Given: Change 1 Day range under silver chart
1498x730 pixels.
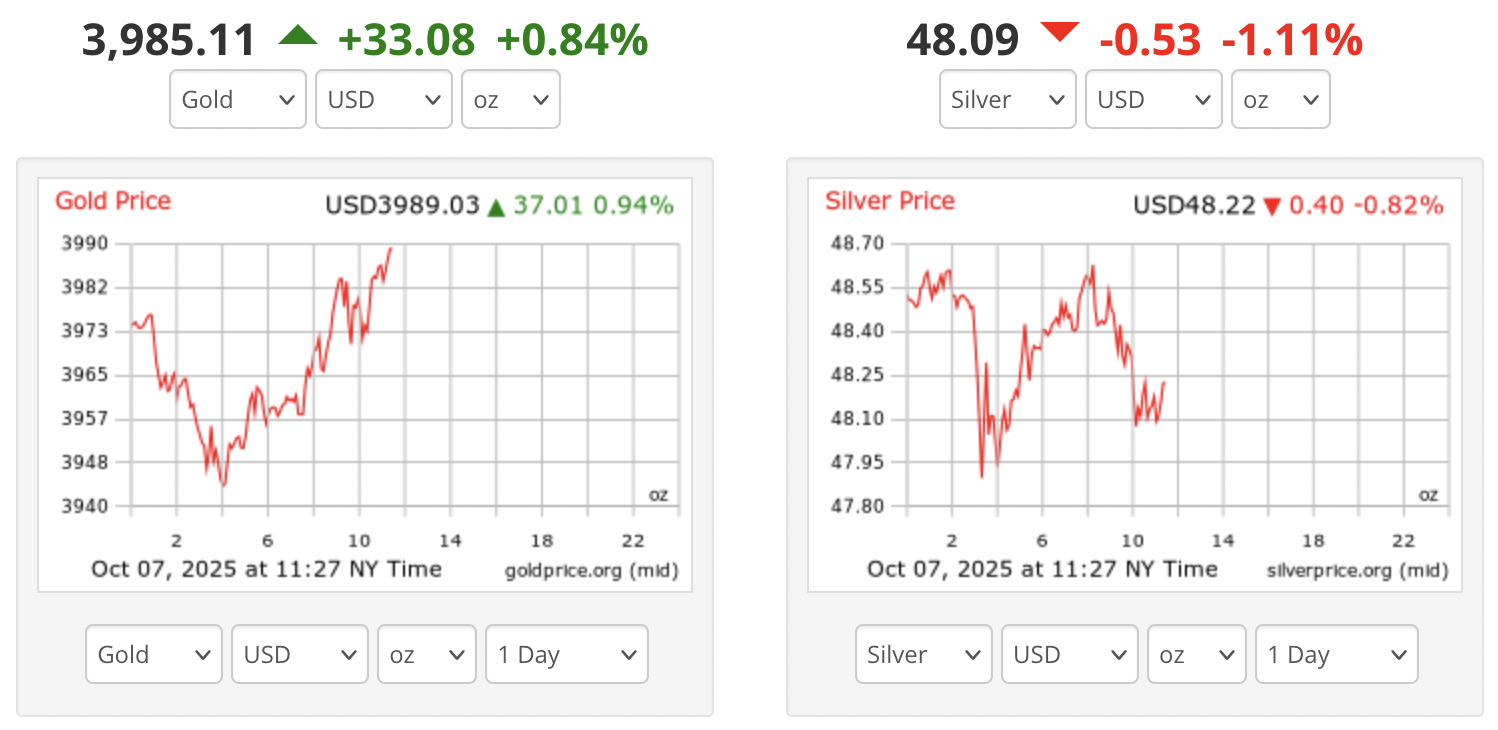Looking at the screenshot, I should pos(1337,654).
